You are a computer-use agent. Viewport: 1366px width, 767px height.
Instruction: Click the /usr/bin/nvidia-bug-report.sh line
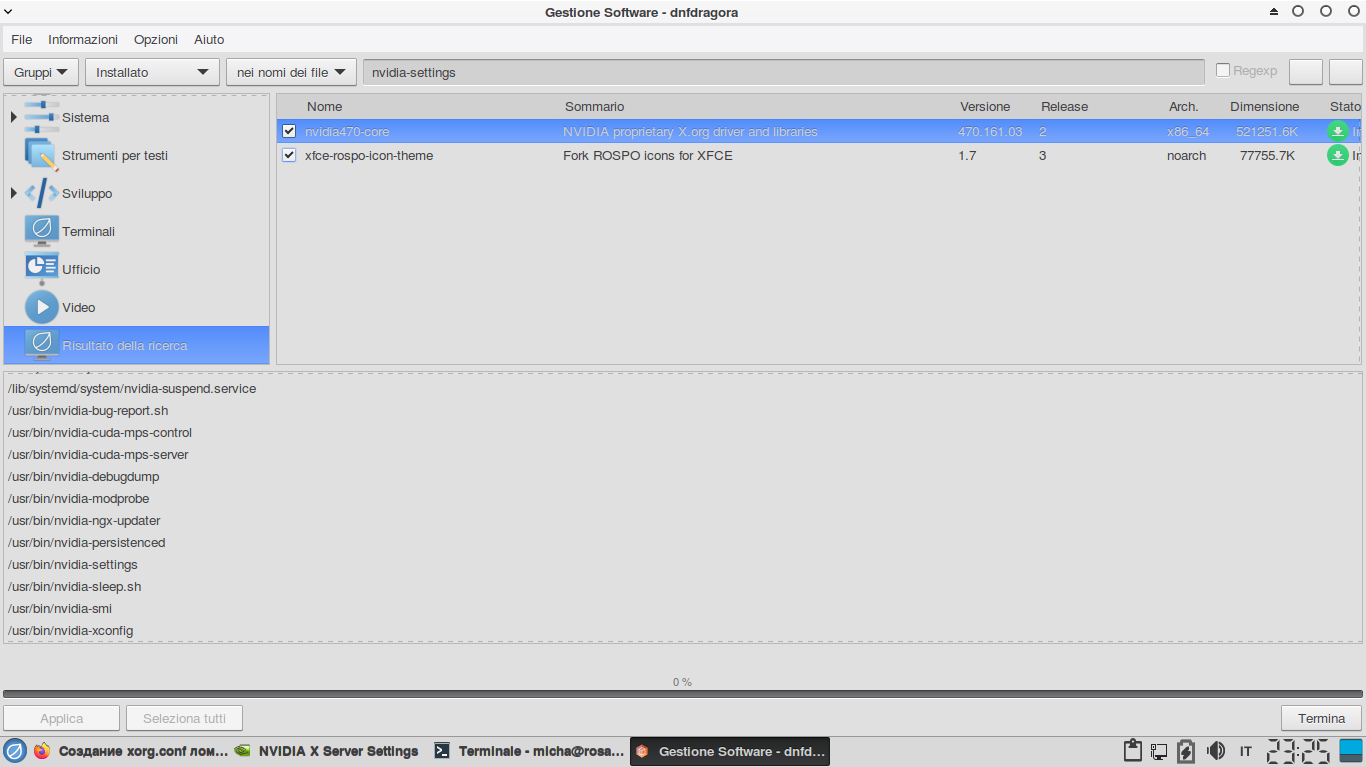coord(88,410)
